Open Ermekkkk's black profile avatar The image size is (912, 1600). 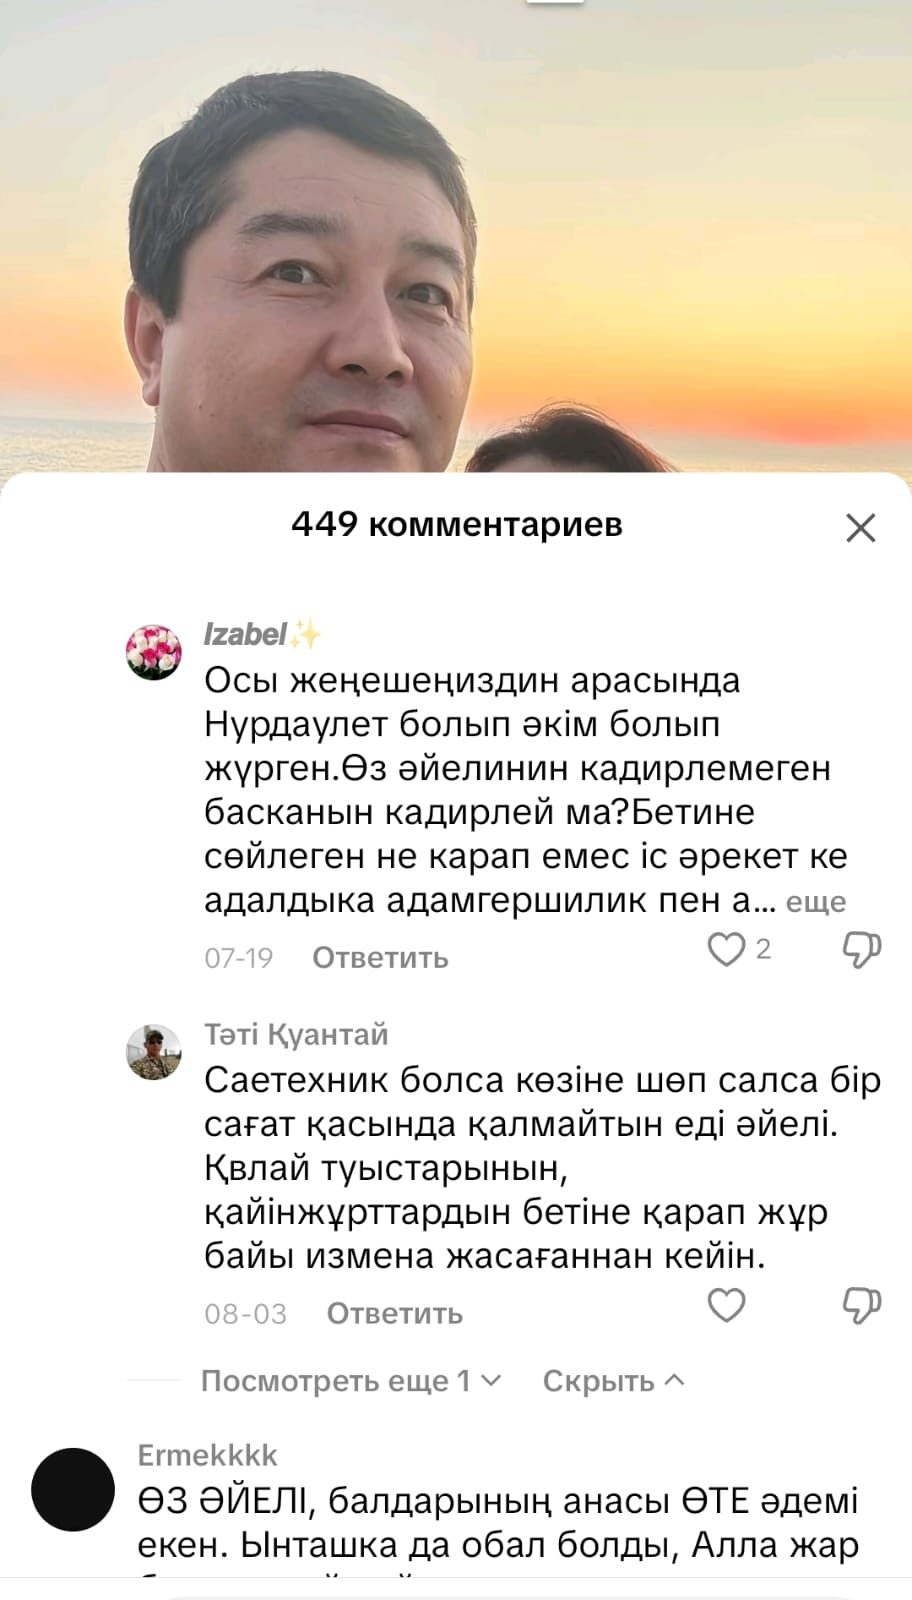pos(73,1489)
